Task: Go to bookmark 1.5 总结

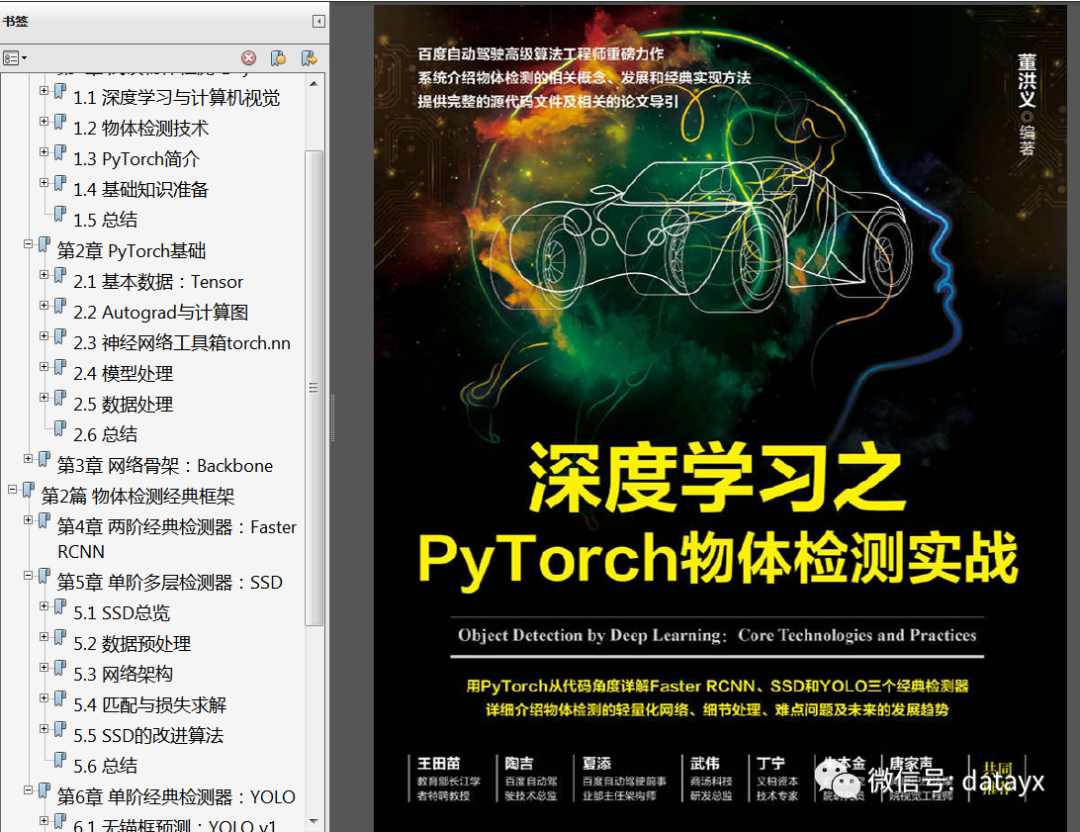Action: click(105, 220)
